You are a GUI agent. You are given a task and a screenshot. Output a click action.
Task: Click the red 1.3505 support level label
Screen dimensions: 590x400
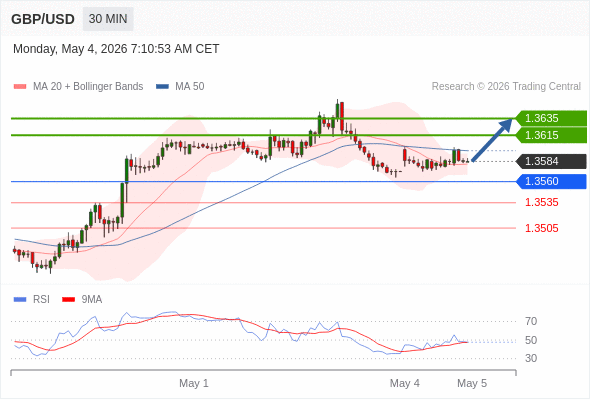coord(541,228)
